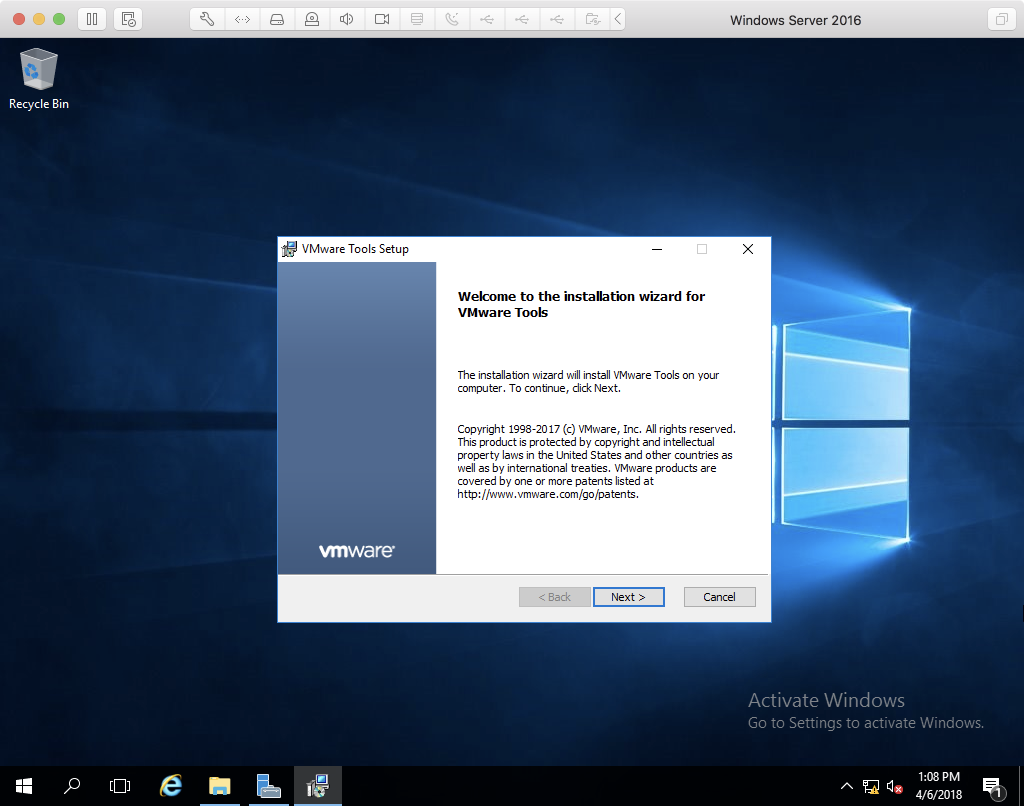Cancel the VMware Tools installation
The image size is (1024, 806).
719,597
